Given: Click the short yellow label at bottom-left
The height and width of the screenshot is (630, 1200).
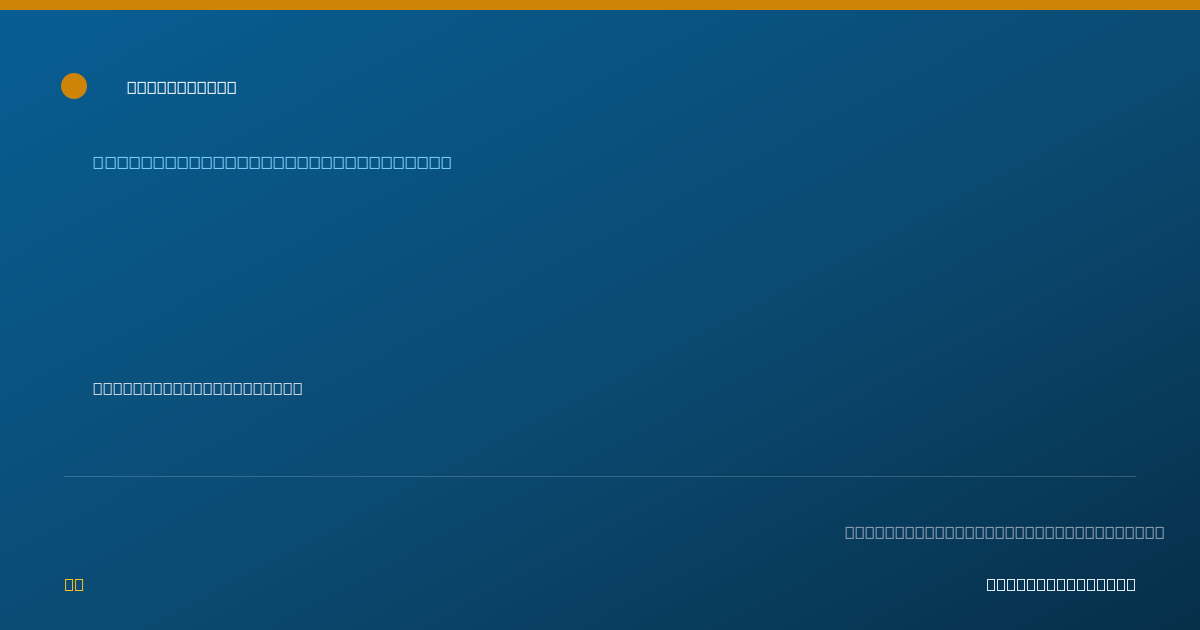Looking at the screenshot, I should (x=74, y=584).
